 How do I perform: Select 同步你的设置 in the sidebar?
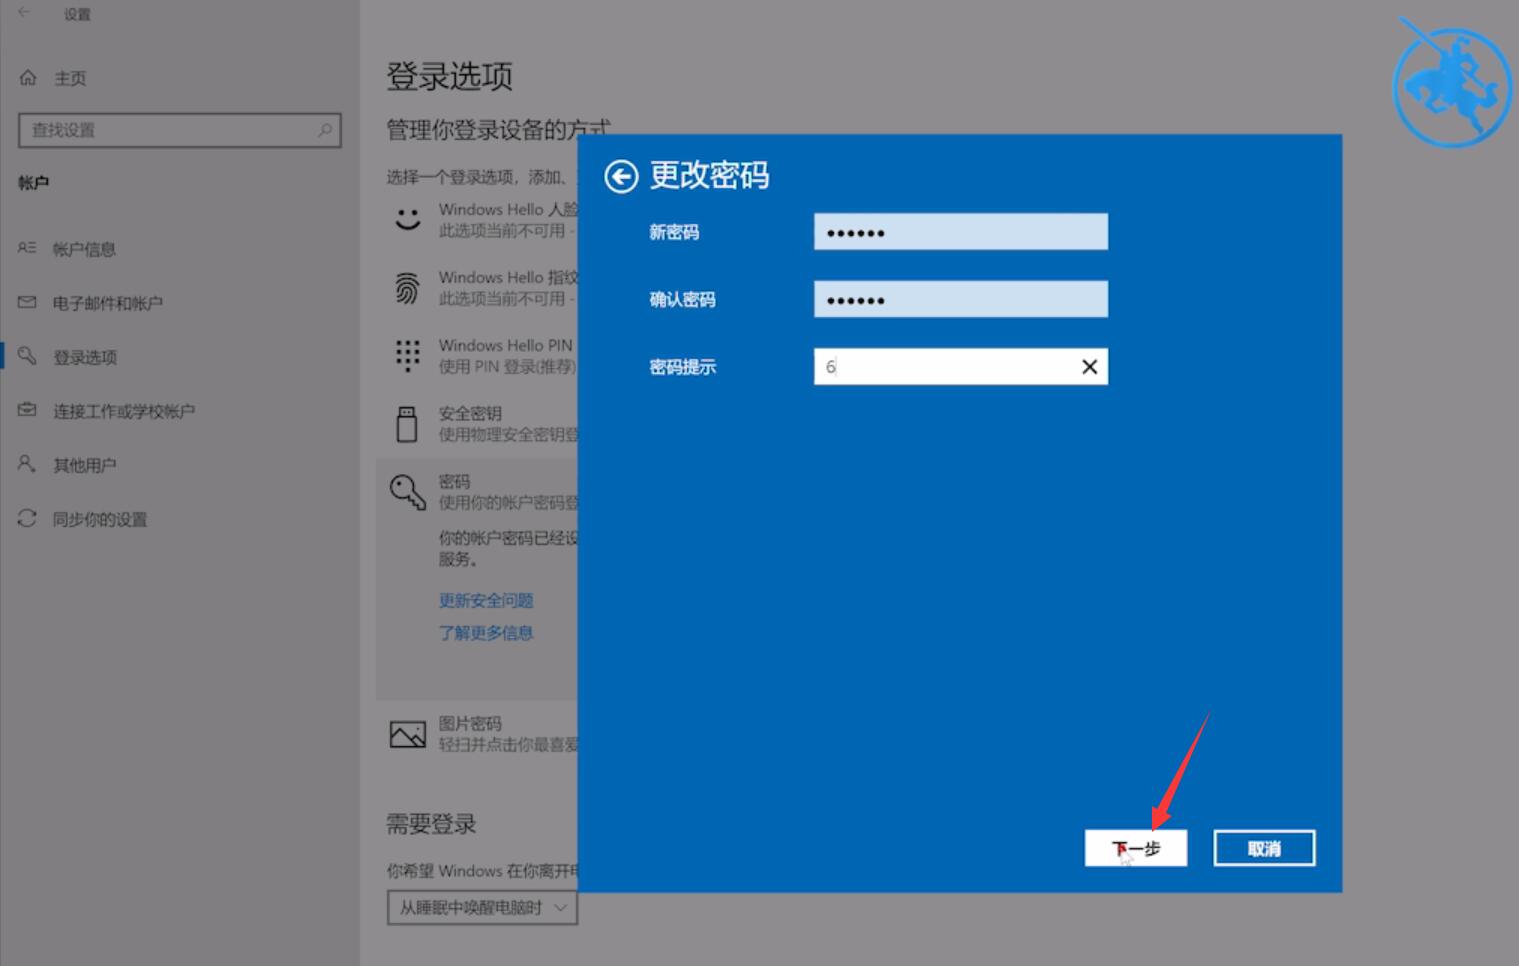[100, 519]
